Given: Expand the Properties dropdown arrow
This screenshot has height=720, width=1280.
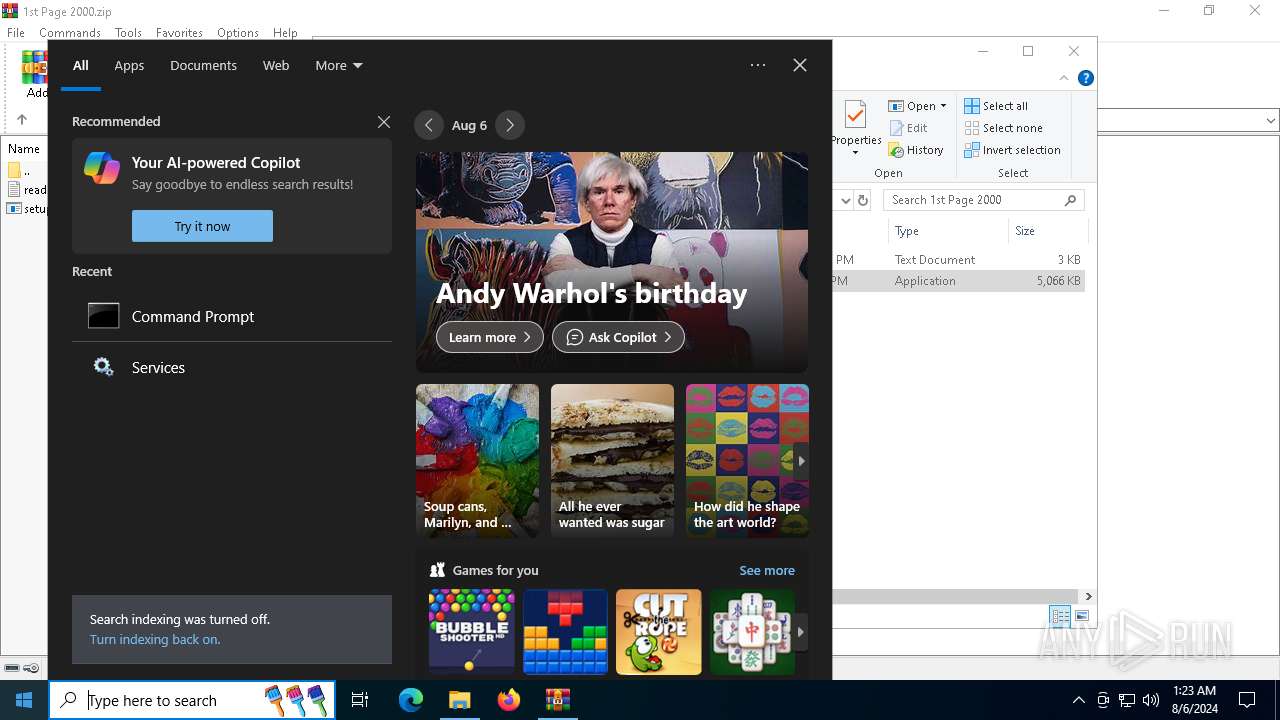Looking at the screenshot, I should point(855,153).
